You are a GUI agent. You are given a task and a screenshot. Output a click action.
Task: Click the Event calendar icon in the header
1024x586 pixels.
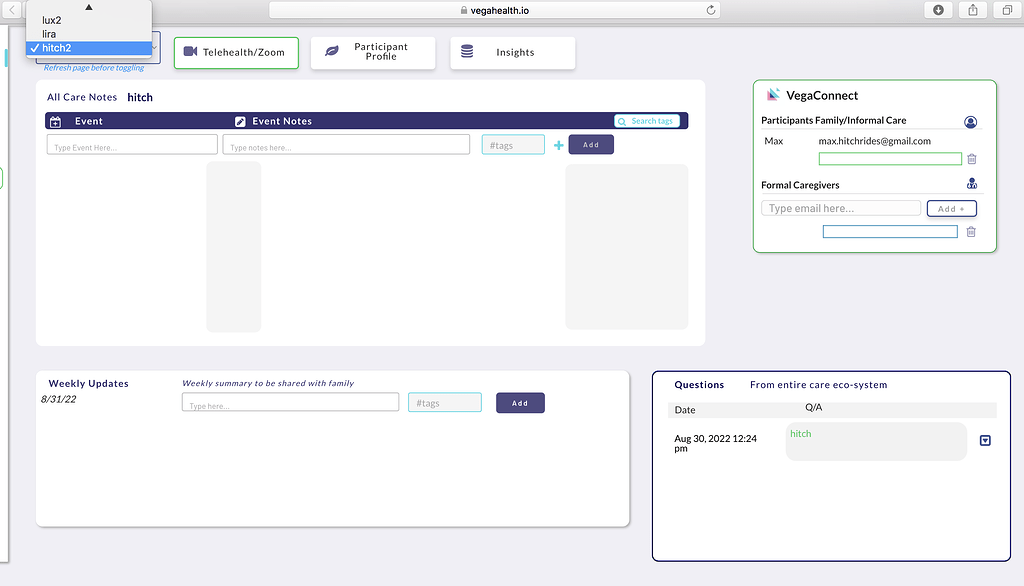[x=55, y=121]
